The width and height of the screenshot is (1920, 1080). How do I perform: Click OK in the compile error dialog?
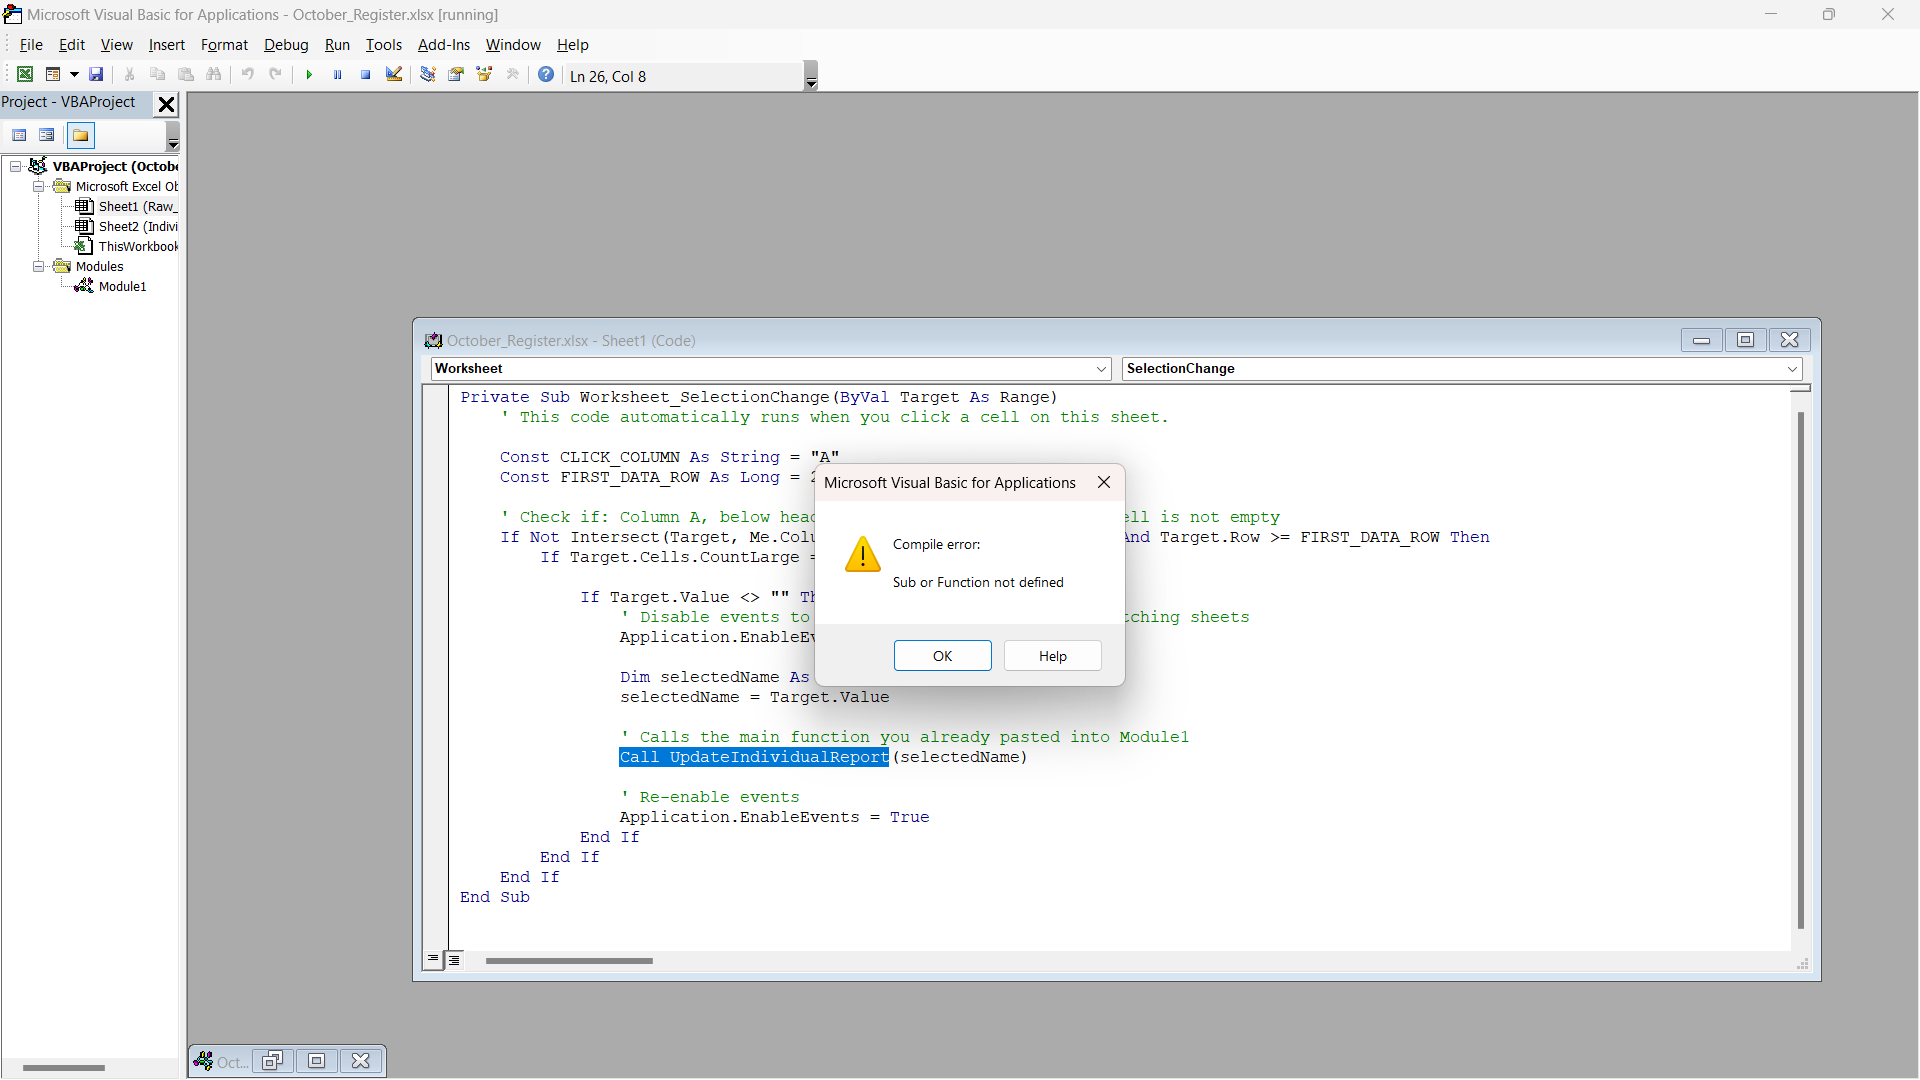tap(942, 656)
